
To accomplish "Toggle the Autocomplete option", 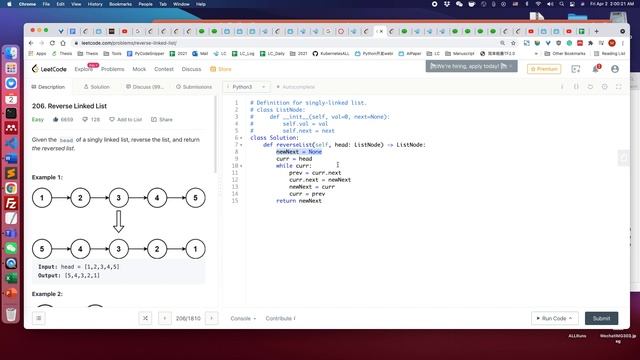I will tap(296, 87).
